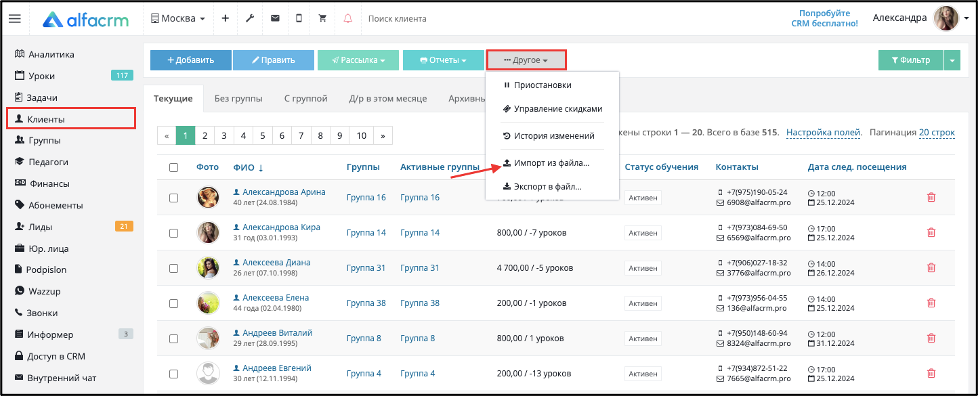Expand the arrow next to Фильтр
This screenshot has width=979, height=397.
coord(952,61)
